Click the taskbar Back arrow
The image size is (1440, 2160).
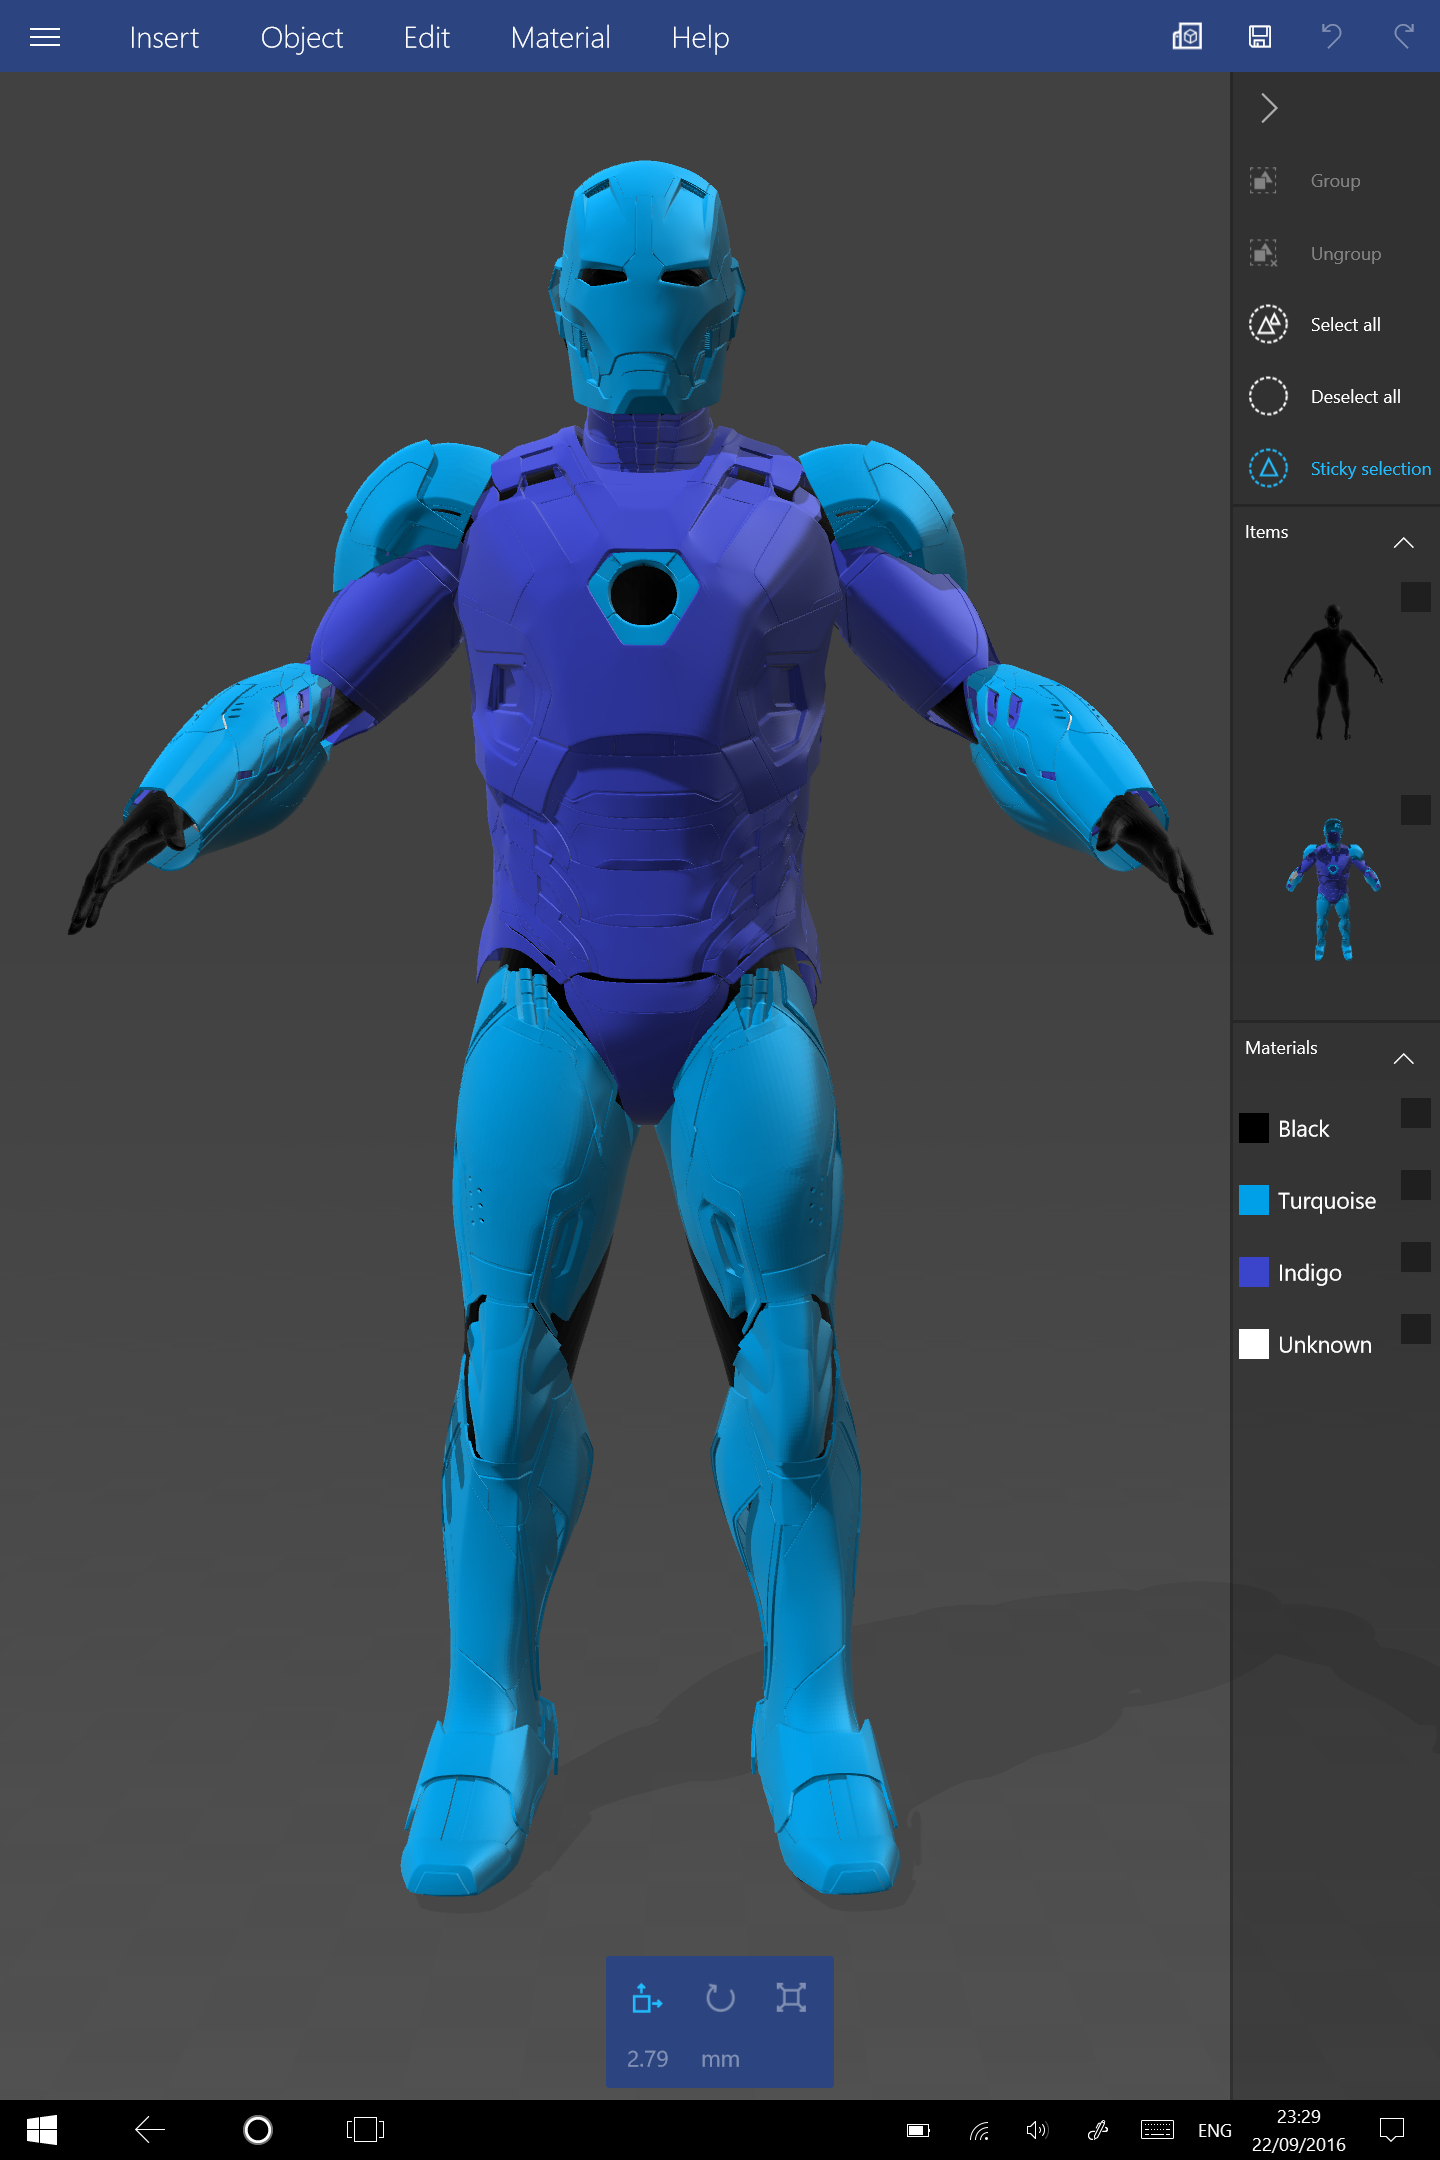pos(150,2130)
